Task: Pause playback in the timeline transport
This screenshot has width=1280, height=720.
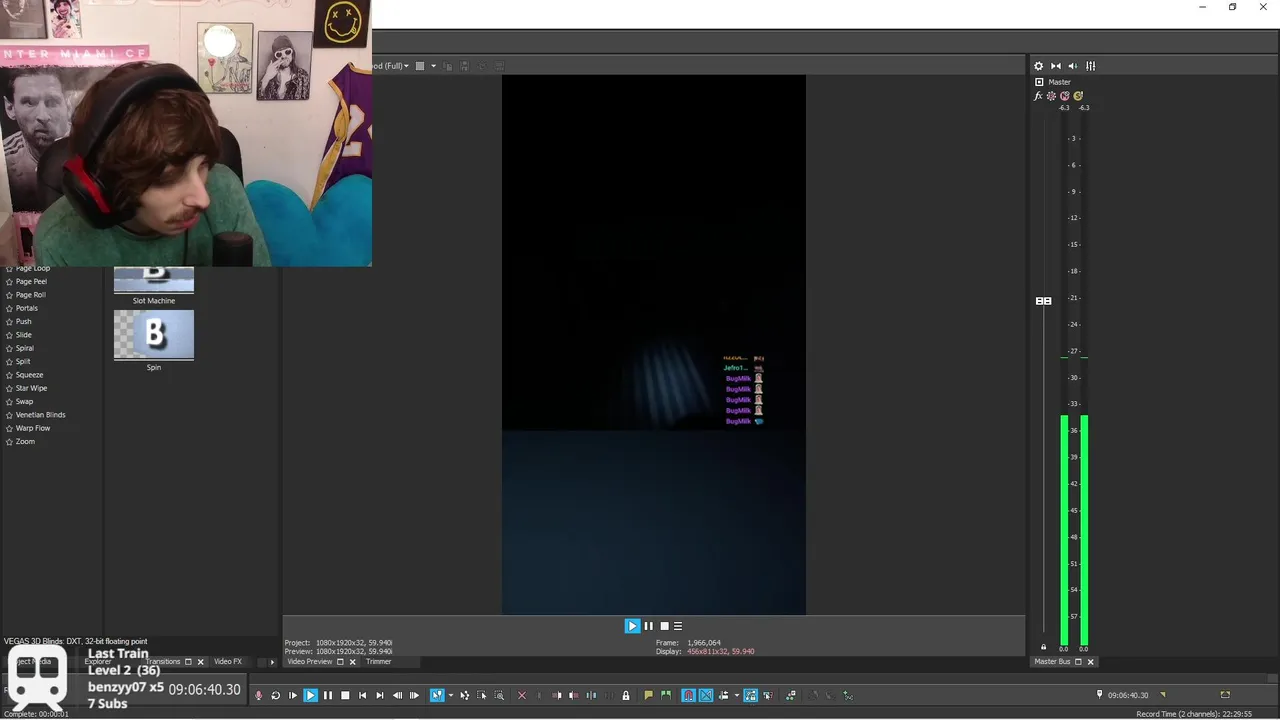Action: coord(327,695)
